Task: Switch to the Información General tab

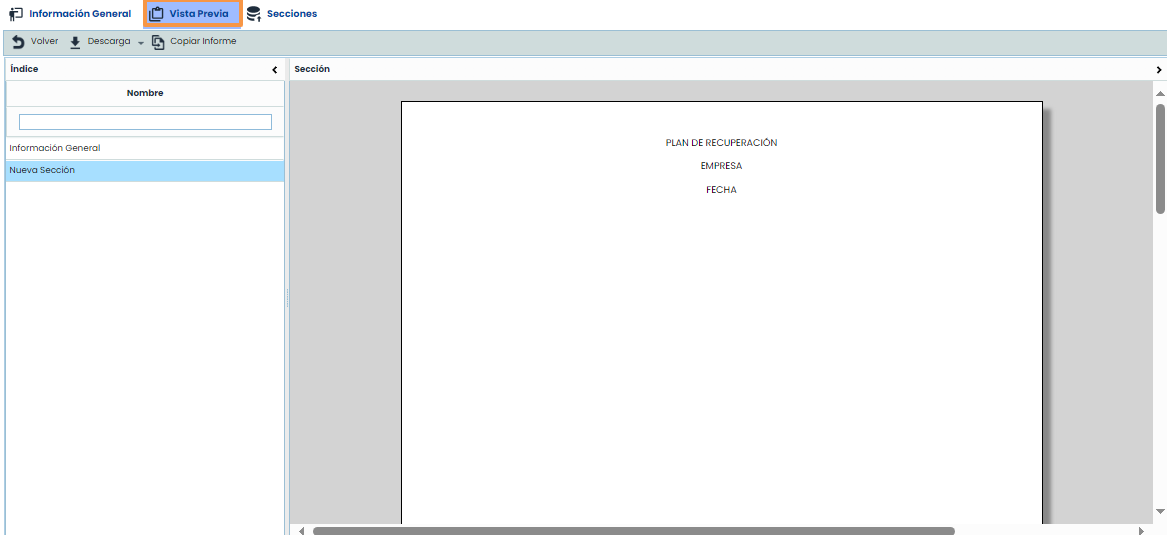Action: tap(70, 14)
